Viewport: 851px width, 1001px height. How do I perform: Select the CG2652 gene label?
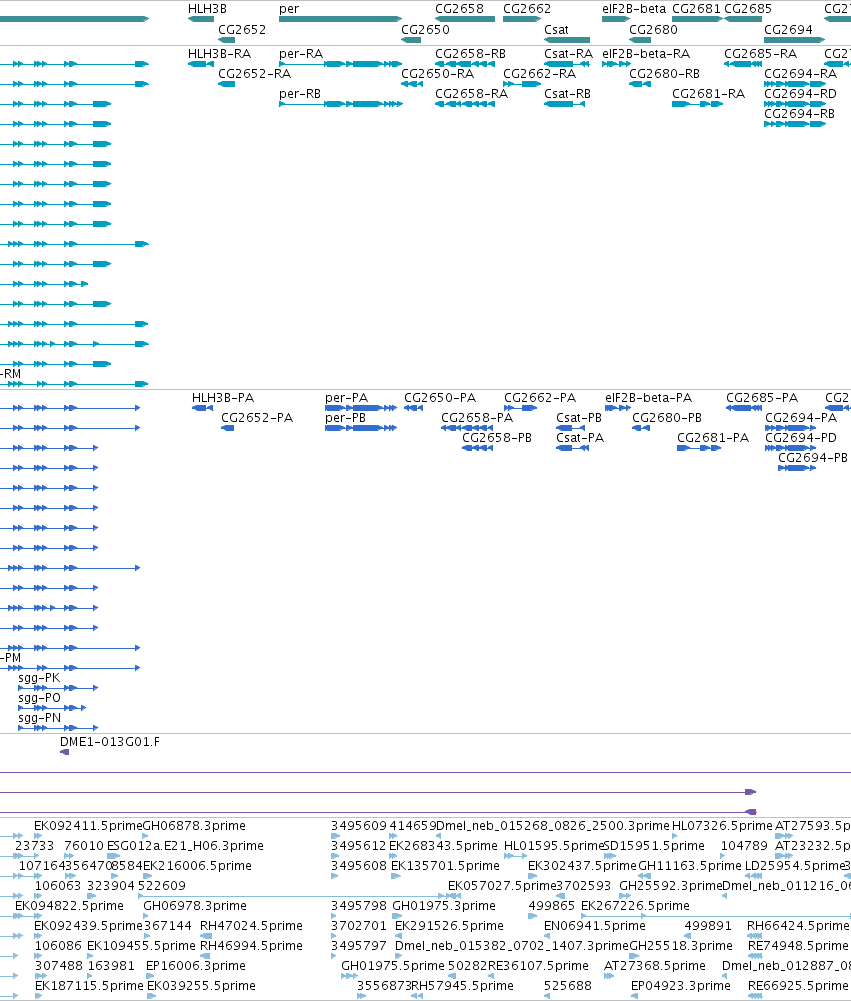click(x=242, y=29)
